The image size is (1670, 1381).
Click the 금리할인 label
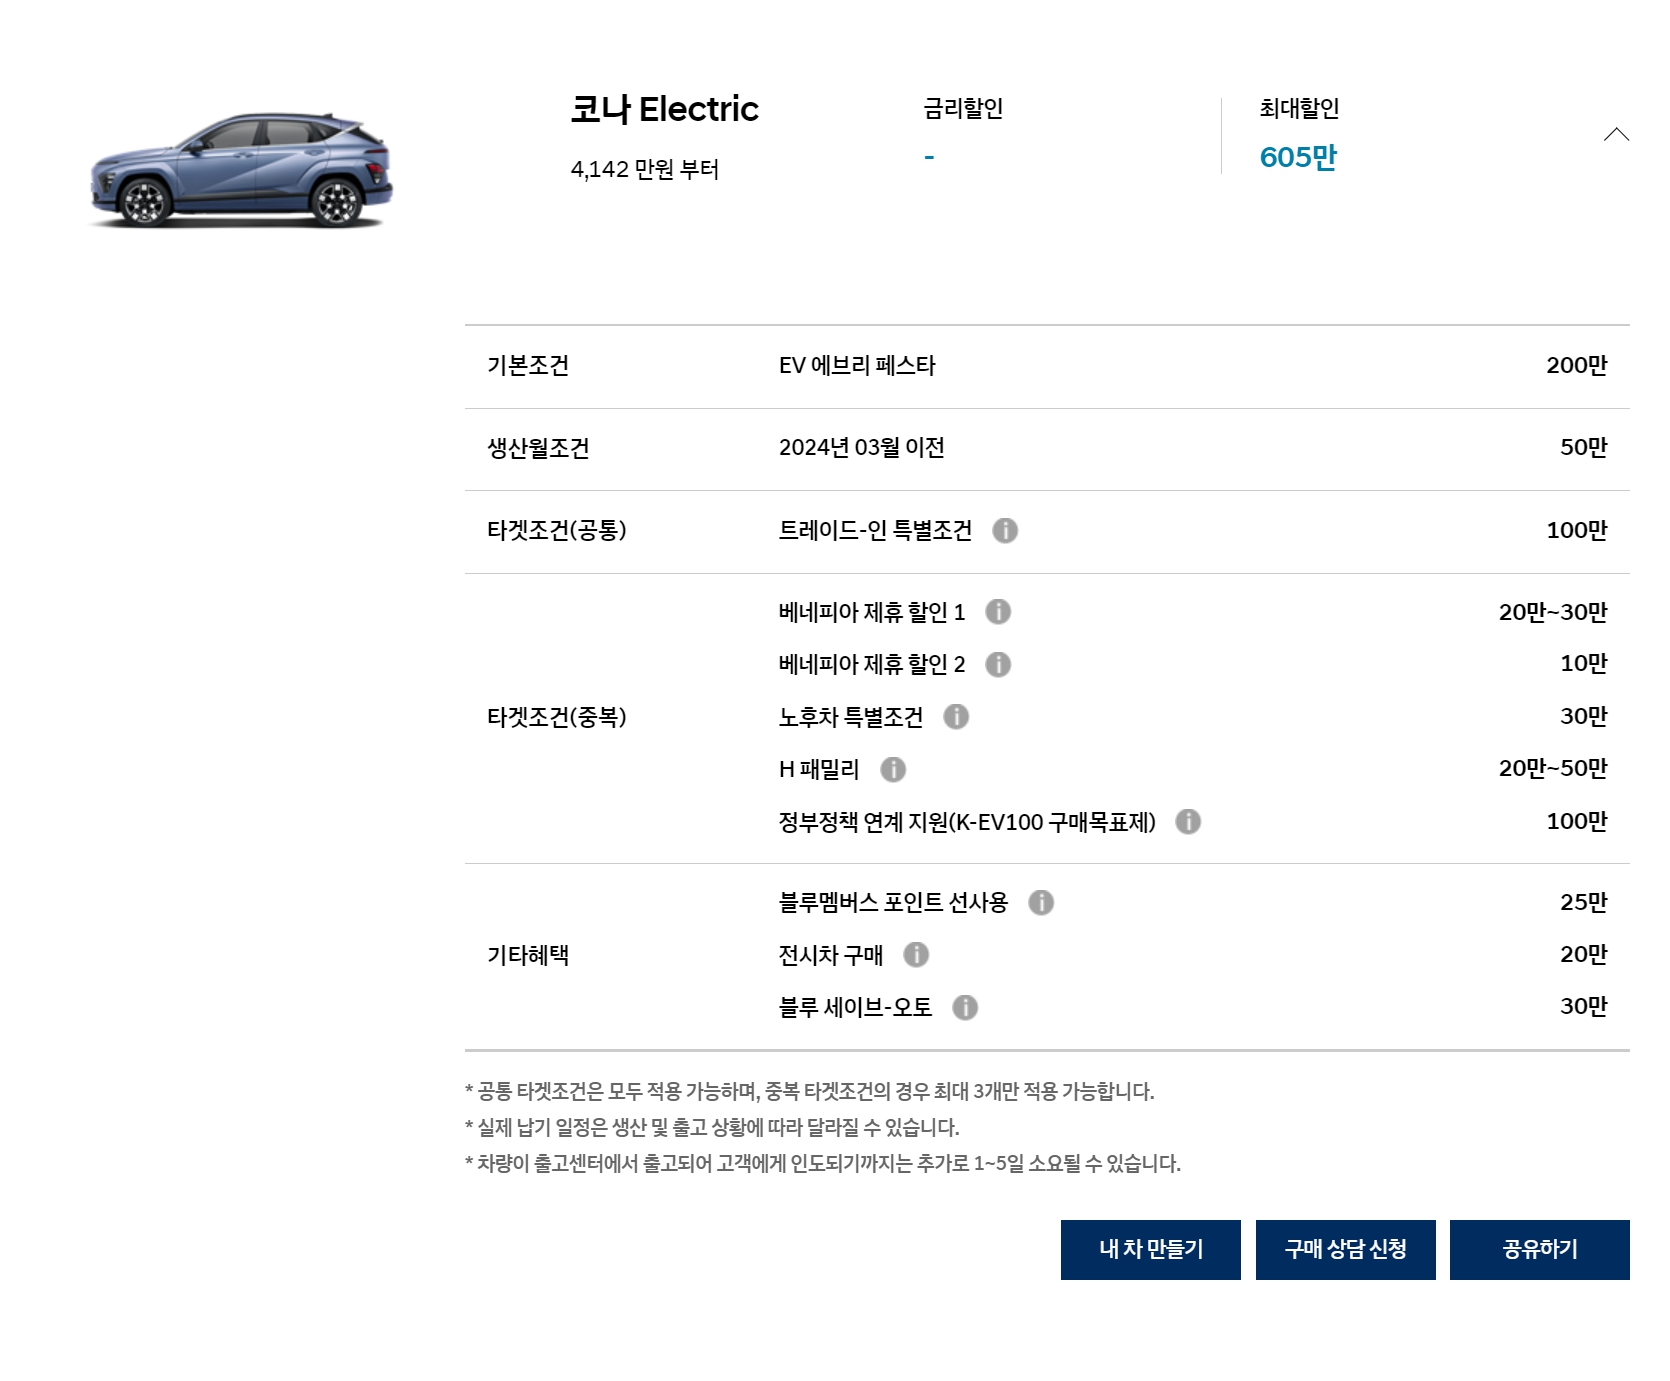tap(963, 108)
